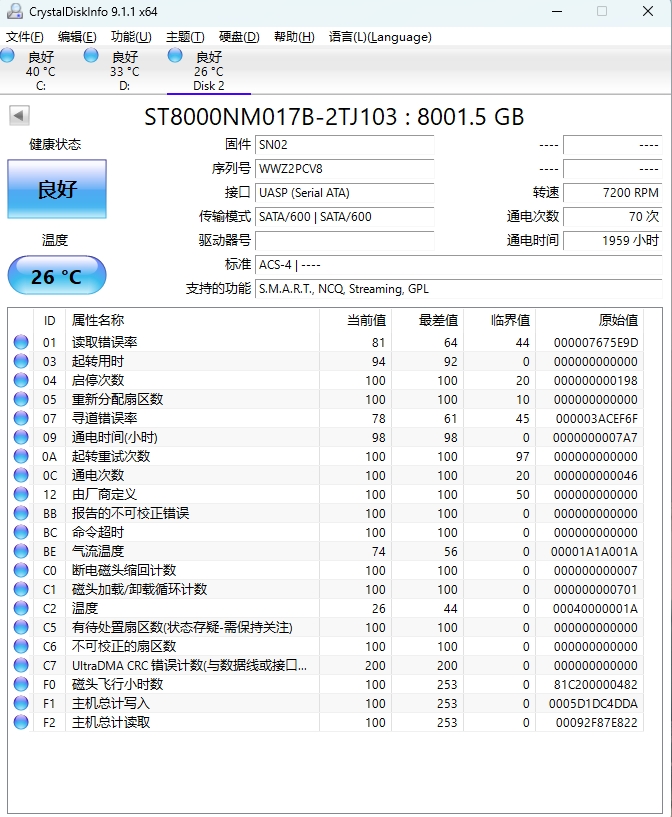Click the 良好 health status button

(57, 189)
